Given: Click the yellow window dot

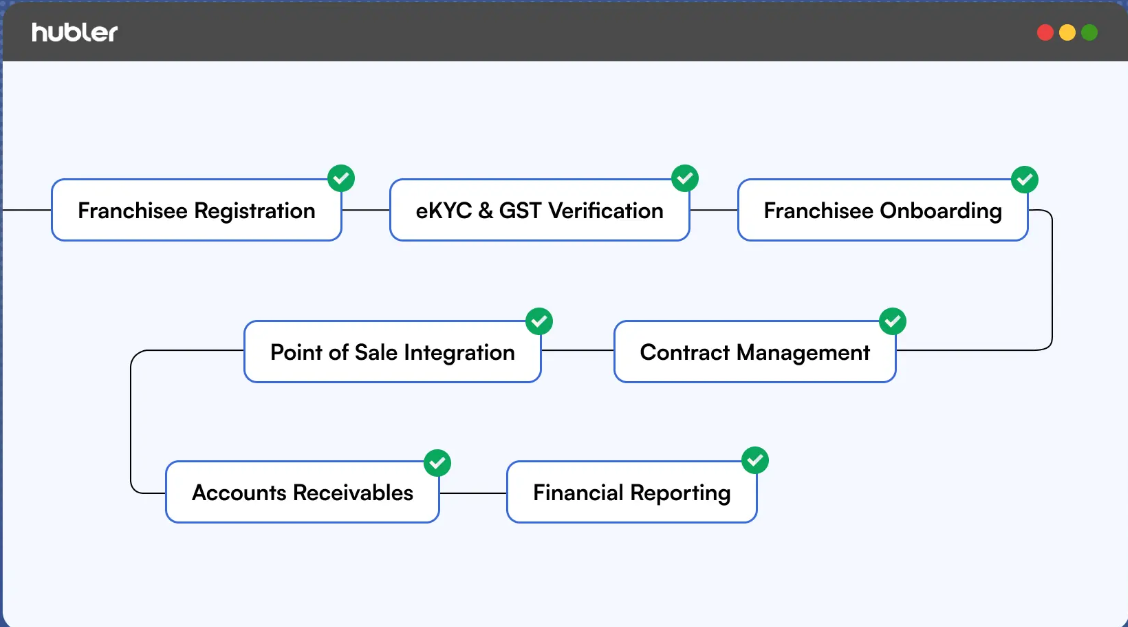Looking at the screenshot, I should click(1068, 32).
